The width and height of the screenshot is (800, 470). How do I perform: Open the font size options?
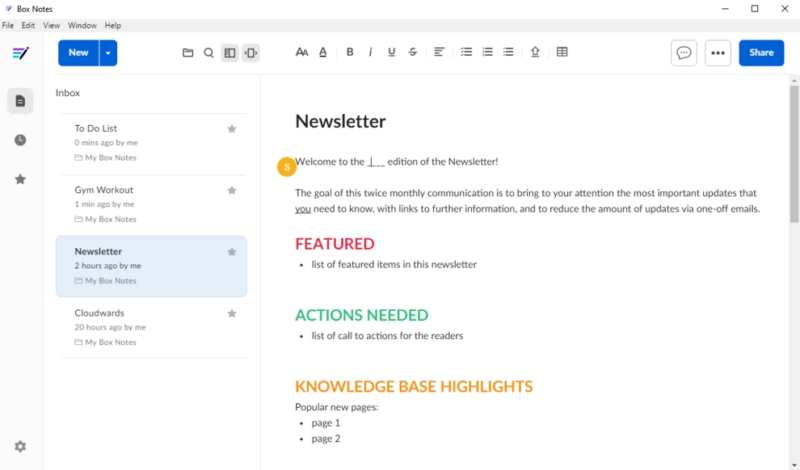302,53
